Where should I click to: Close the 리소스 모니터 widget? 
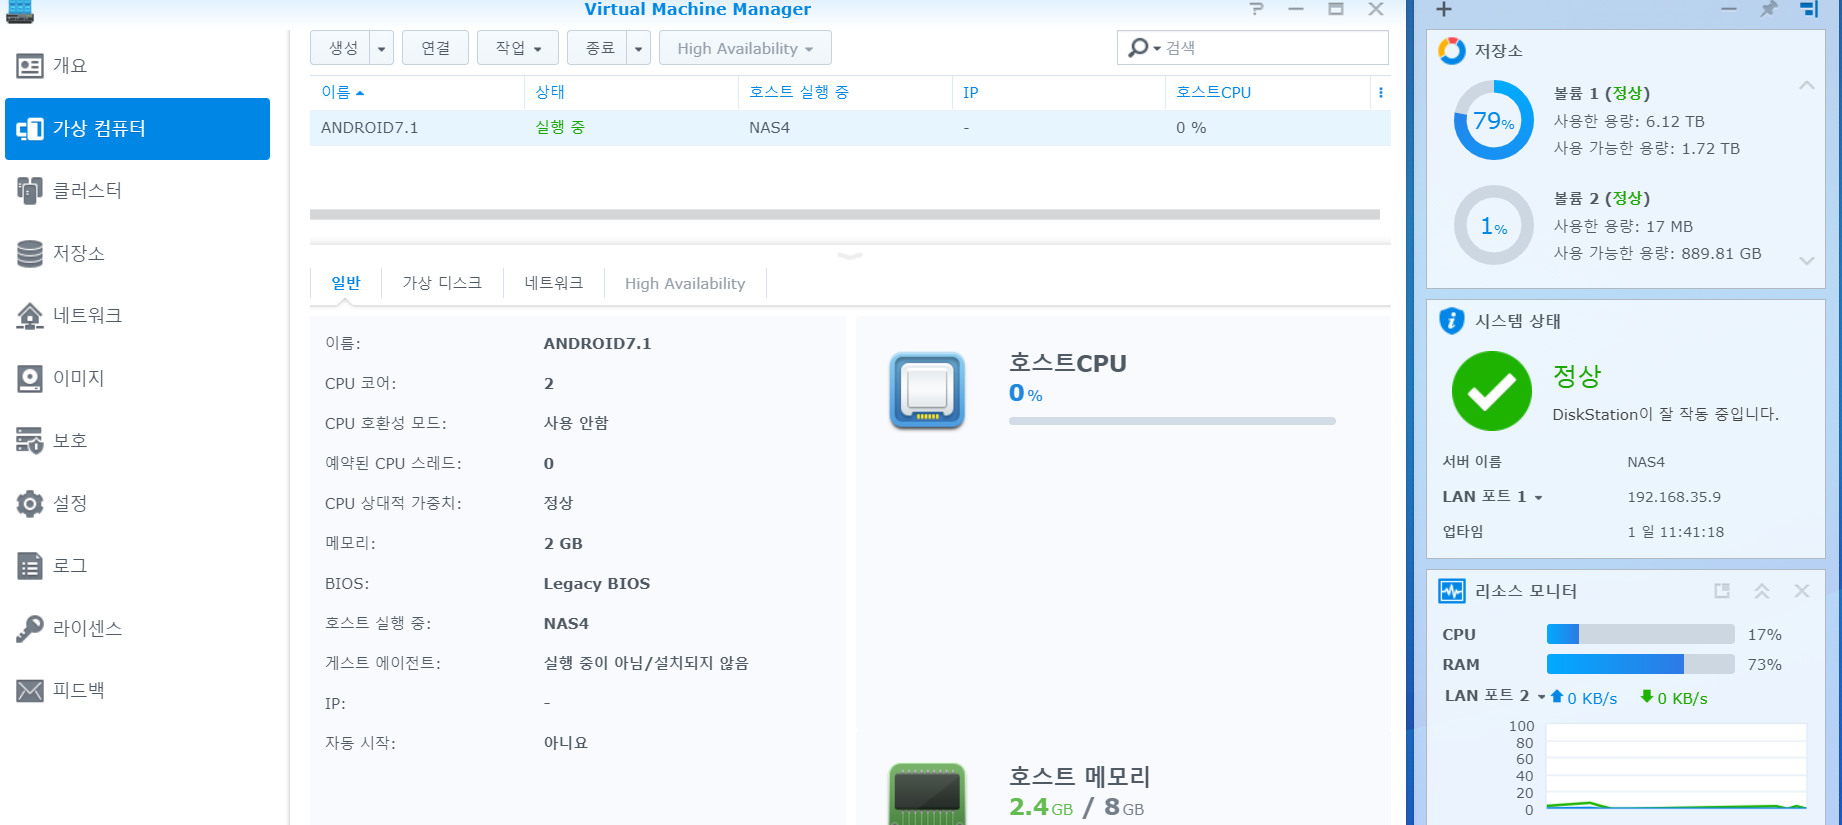[x=1802, y=591]
